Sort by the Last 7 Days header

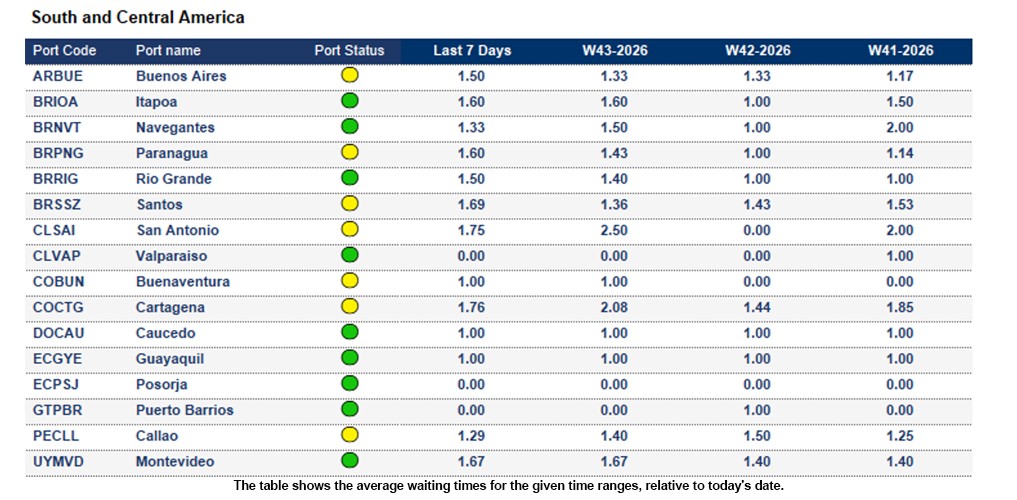472,51
